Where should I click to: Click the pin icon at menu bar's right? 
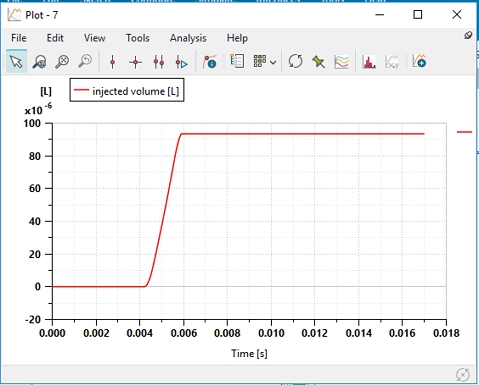pyautogui.click(x=468, y=35)
